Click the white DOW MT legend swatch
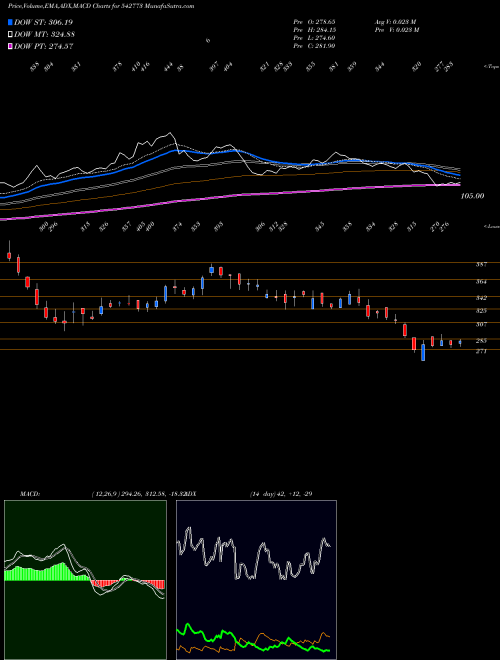 [x=10, y=35]
